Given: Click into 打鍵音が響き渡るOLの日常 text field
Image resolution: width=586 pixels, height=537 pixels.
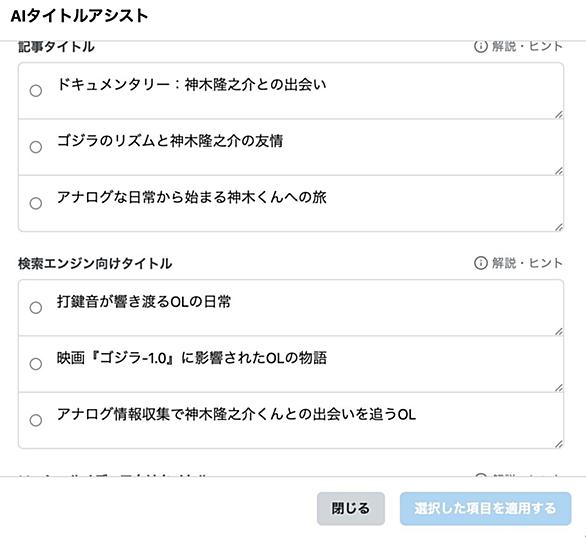Looking at the screenshot, I should tap(306, 308).
